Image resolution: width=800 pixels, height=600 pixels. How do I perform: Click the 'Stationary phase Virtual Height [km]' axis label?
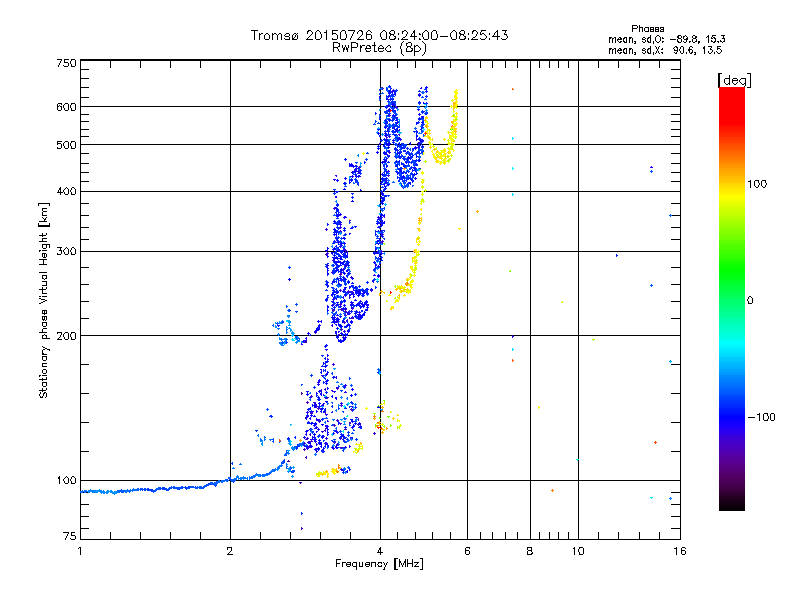43,300
